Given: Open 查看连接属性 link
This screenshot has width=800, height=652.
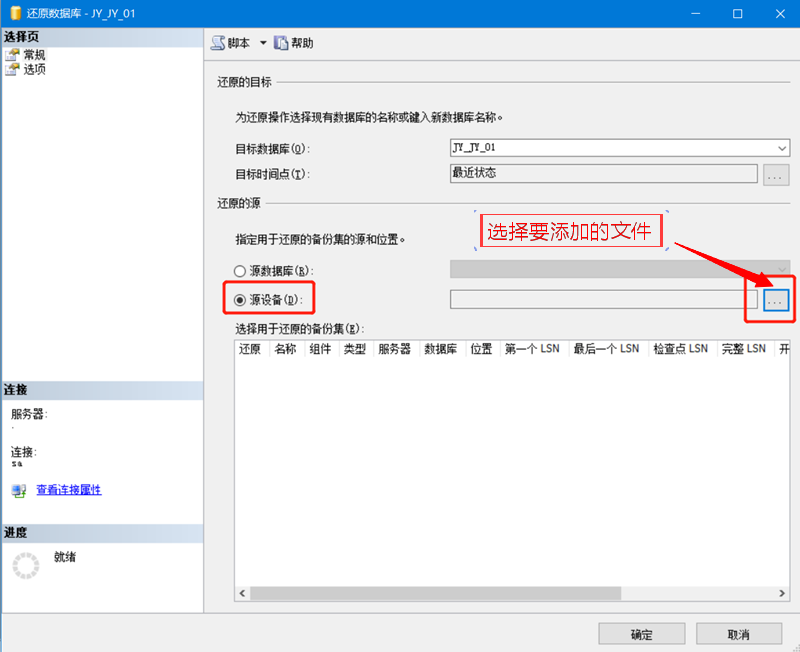Looking at the screenshot, I should (68, 490).
